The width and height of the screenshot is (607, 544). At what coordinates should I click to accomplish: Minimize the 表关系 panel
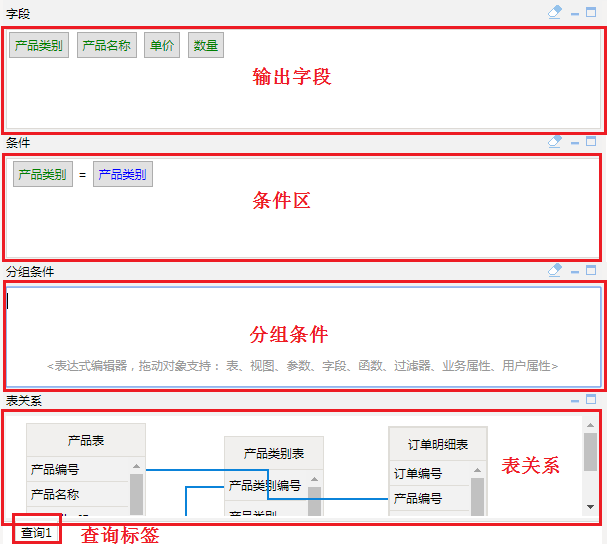click(575, 401)
